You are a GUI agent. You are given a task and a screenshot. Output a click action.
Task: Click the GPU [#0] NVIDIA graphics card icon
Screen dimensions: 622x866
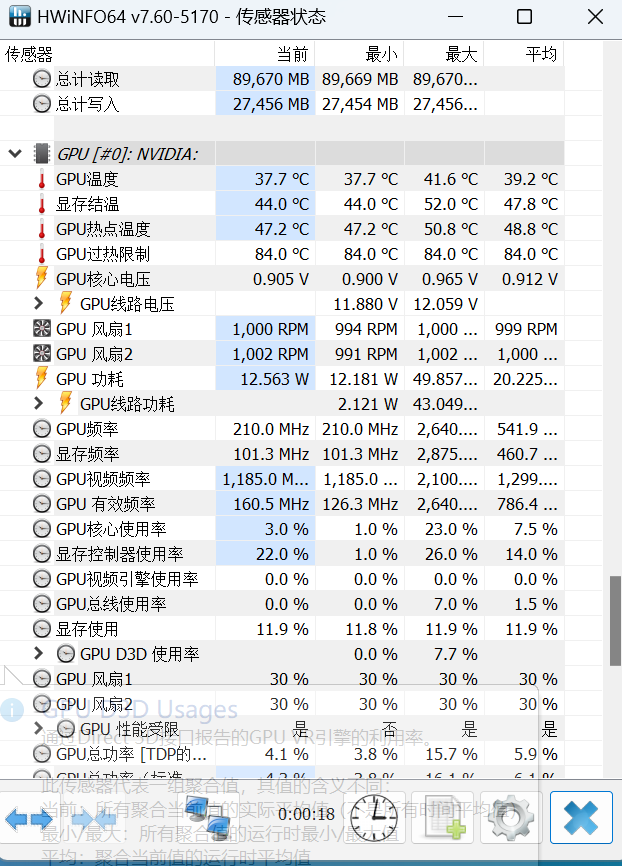point(41,153)
